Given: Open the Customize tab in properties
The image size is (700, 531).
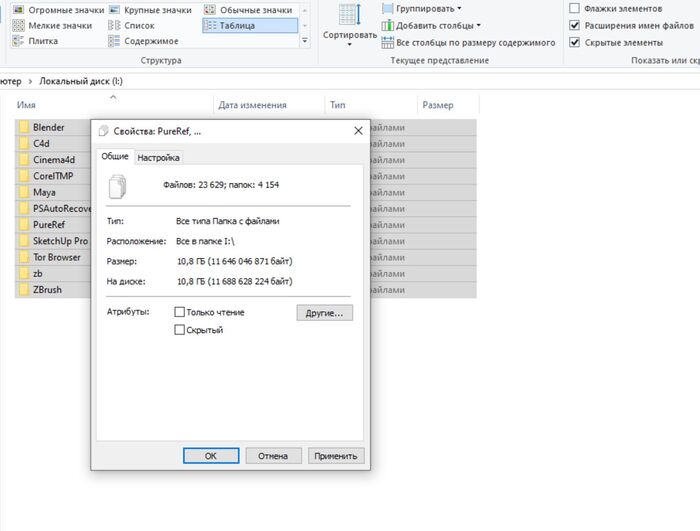Looking at the screenshot, I should pyautogui.click(x=158, y=157).
